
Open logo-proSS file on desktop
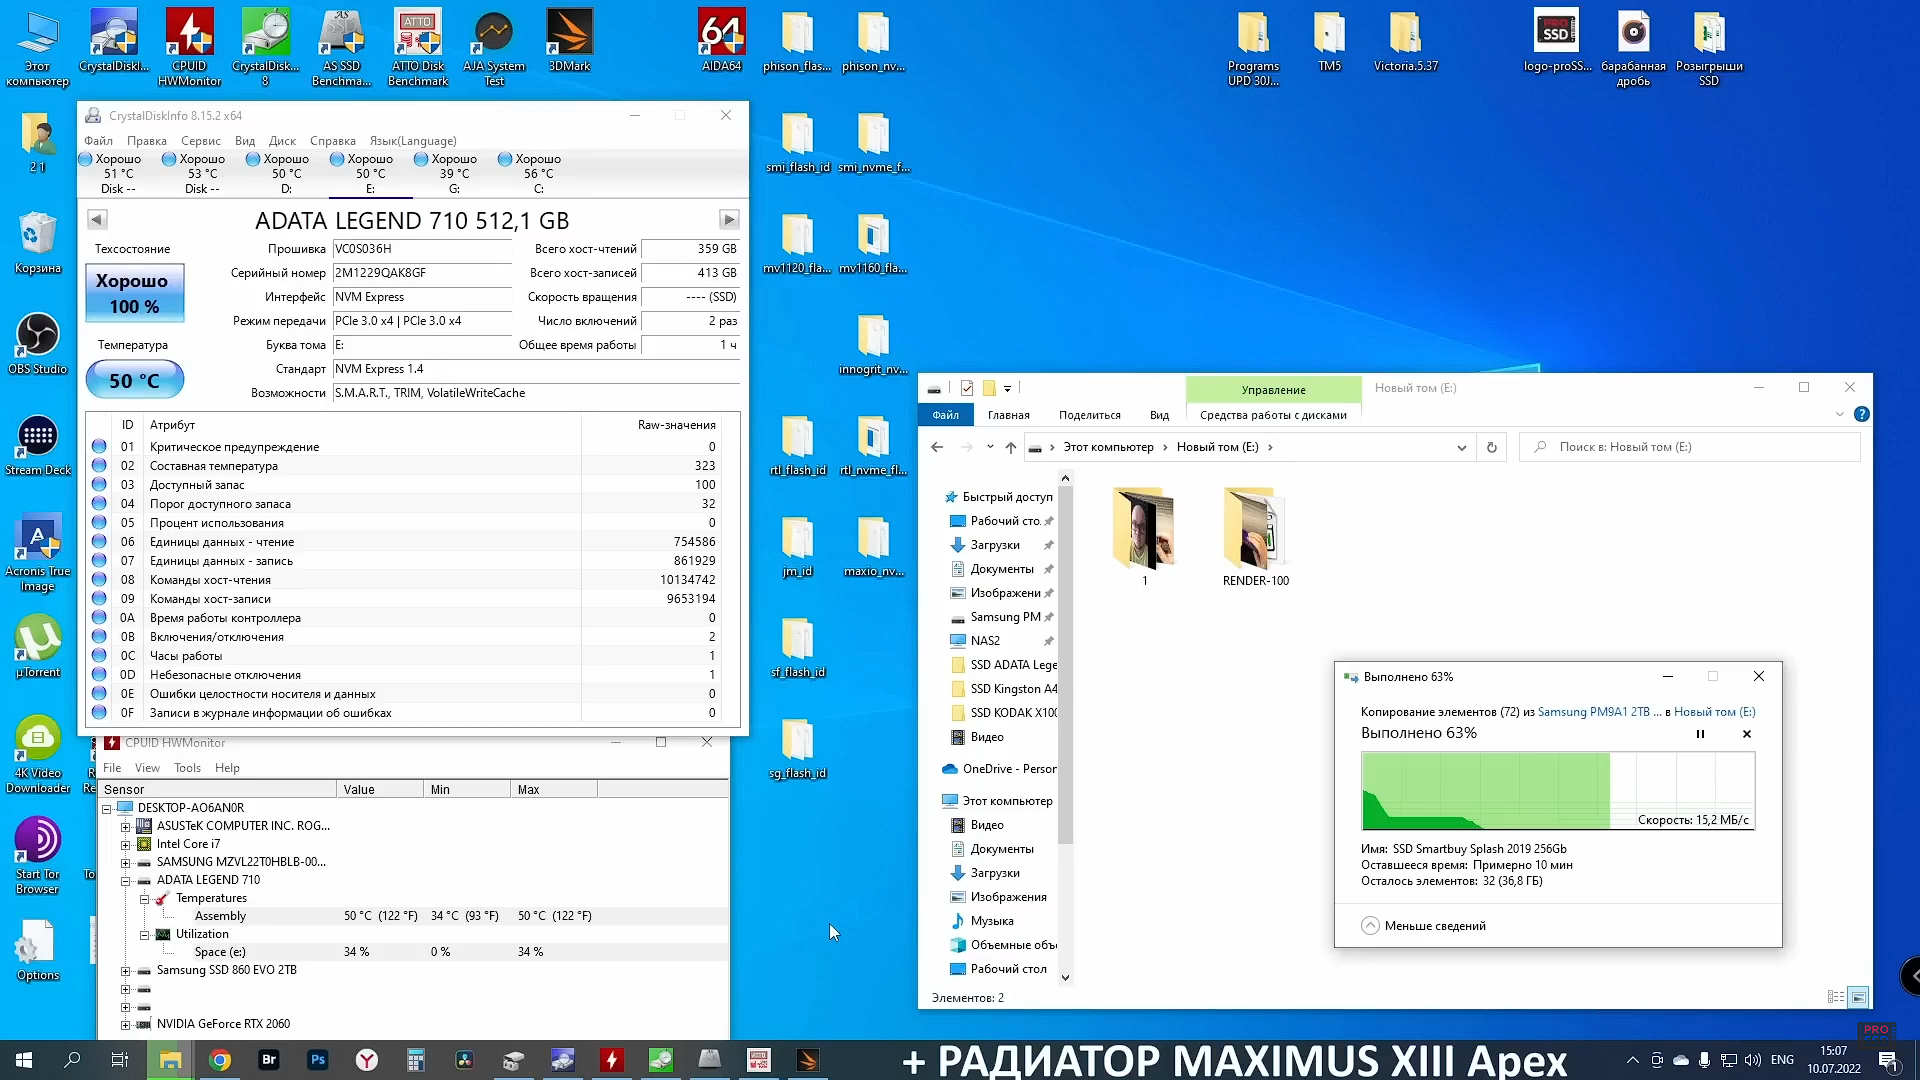[1557, 40]
